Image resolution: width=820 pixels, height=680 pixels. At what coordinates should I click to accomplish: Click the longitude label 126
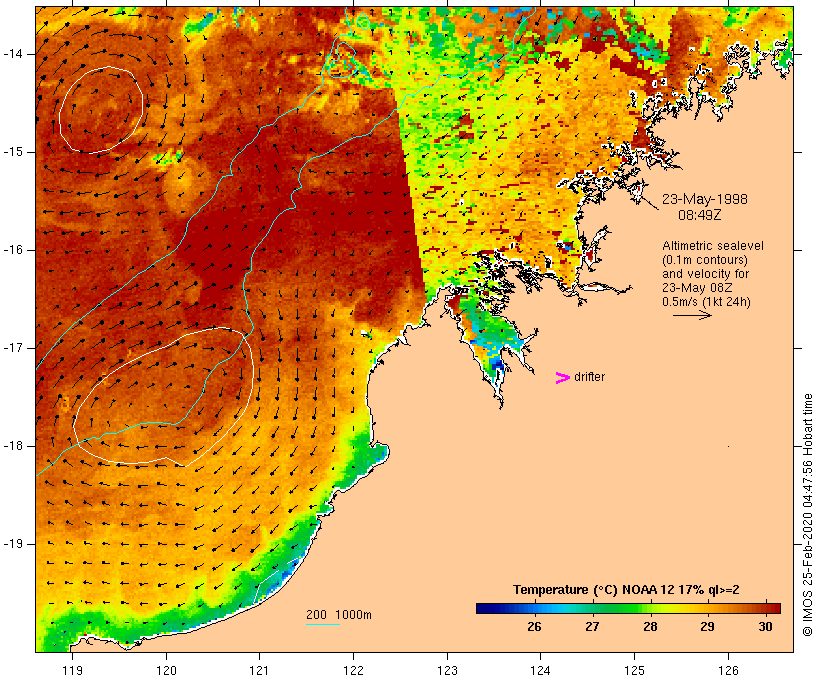click(728, 670)
